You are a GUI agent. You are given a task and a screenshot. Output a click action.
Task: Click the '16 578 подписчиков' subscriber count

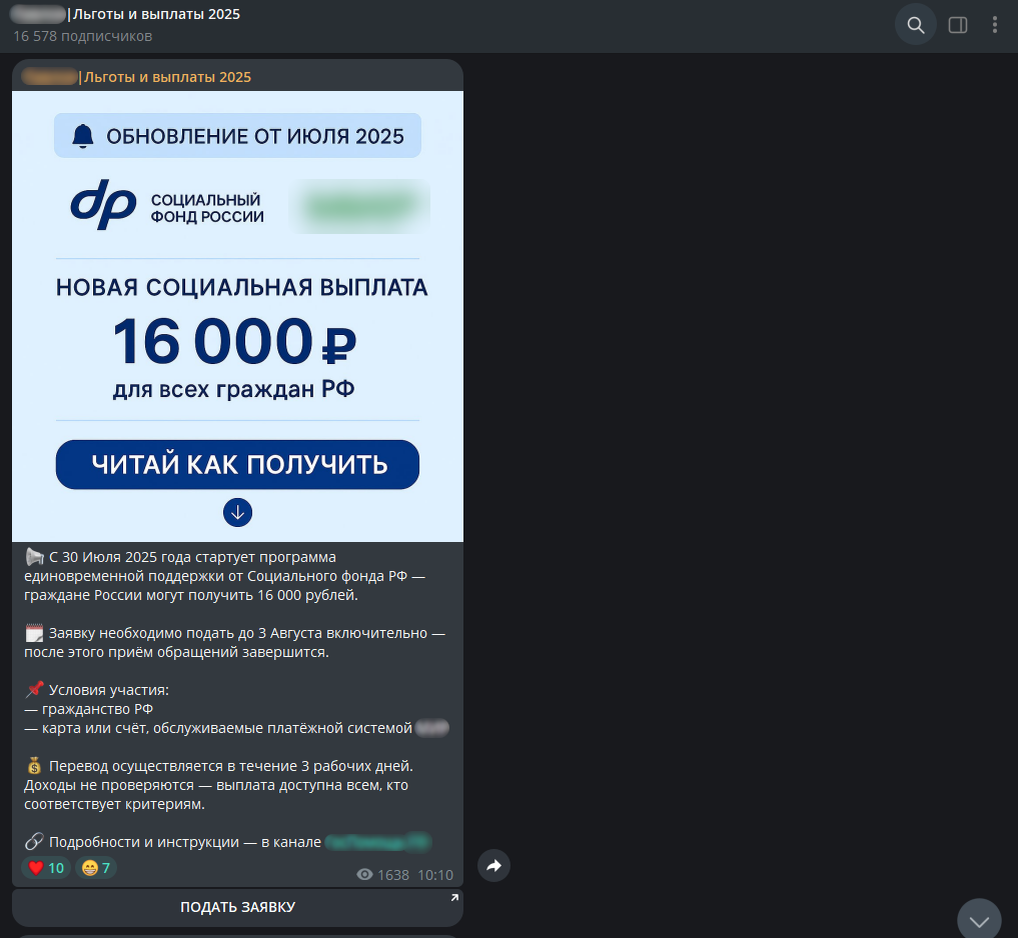pyautogui.click(x=82, y=36)
